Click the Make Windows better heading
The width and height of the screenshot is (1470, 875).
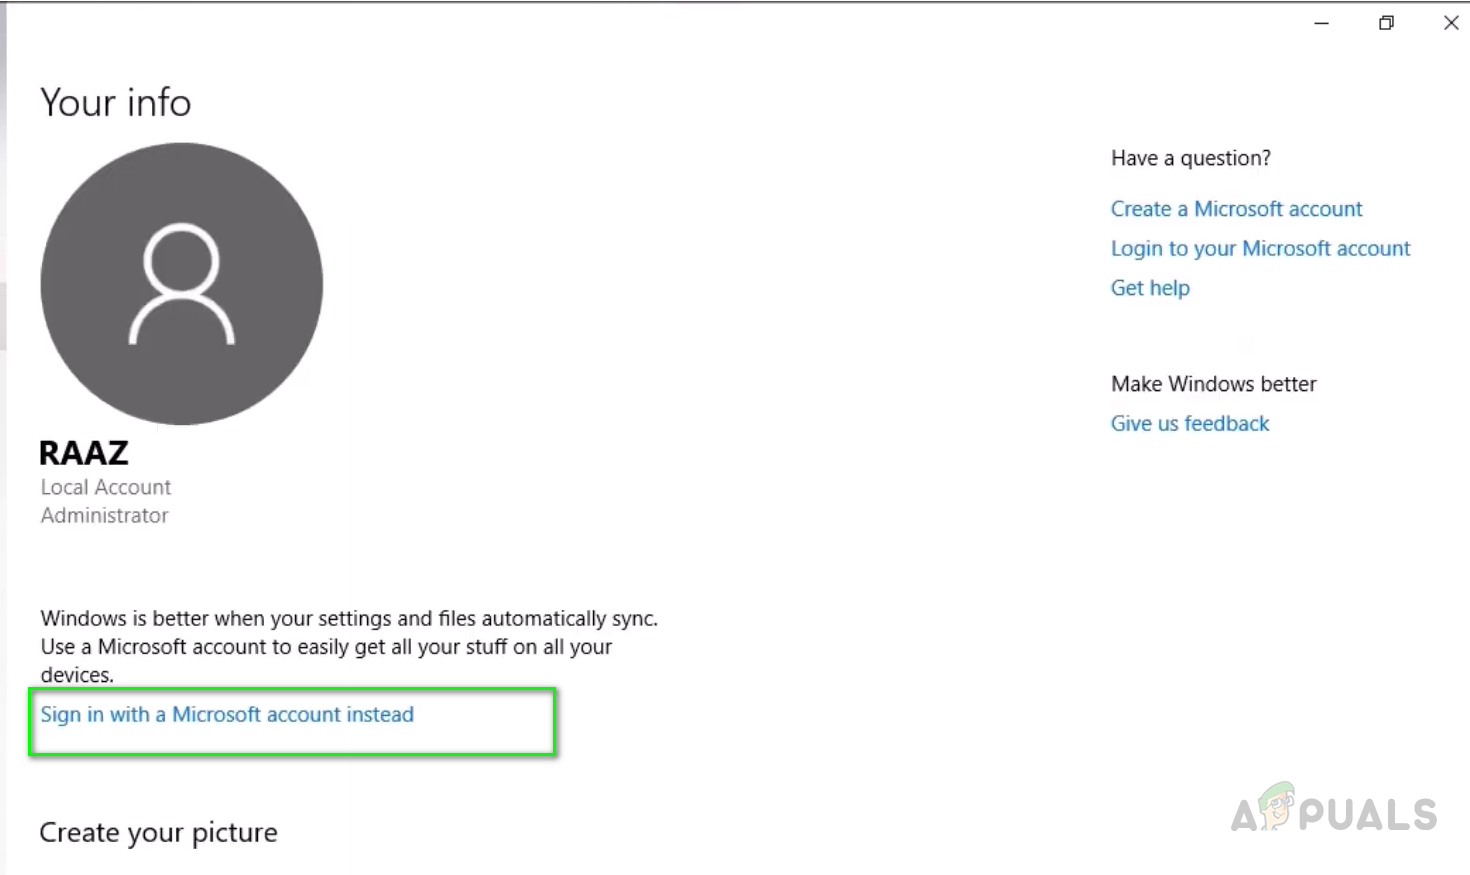click(1213, 384)
